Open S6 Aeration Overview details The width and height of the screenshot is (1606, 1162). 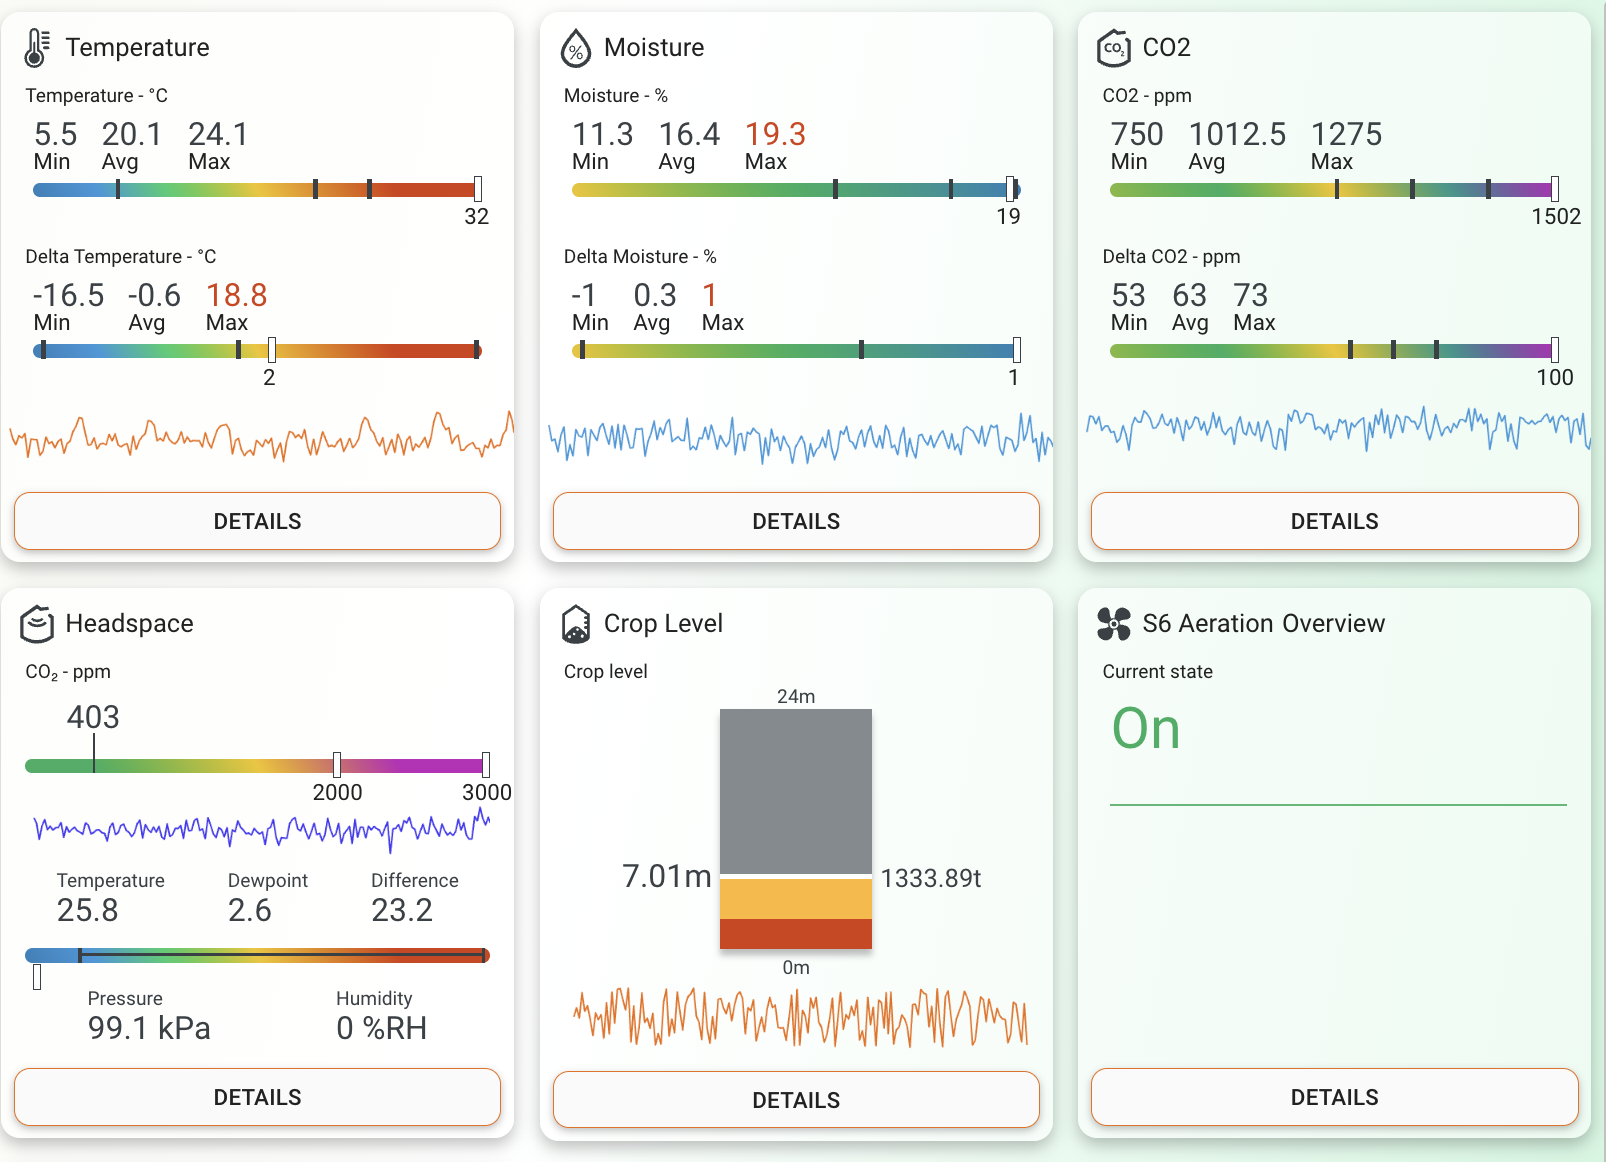point(1334,1097)
